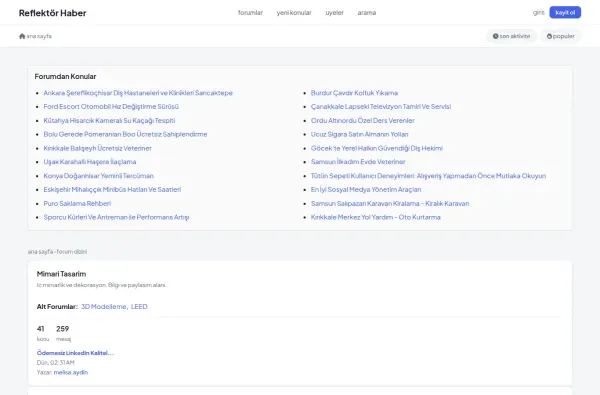Show popüler topics
This screenshot has width=600, height=395.
point(560,36)
